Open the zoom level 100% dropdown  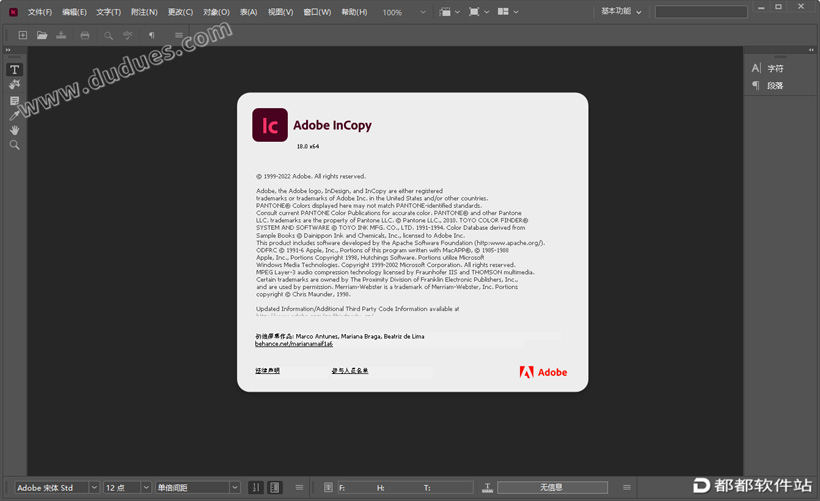pyautogui.click(x=423, y=12)
